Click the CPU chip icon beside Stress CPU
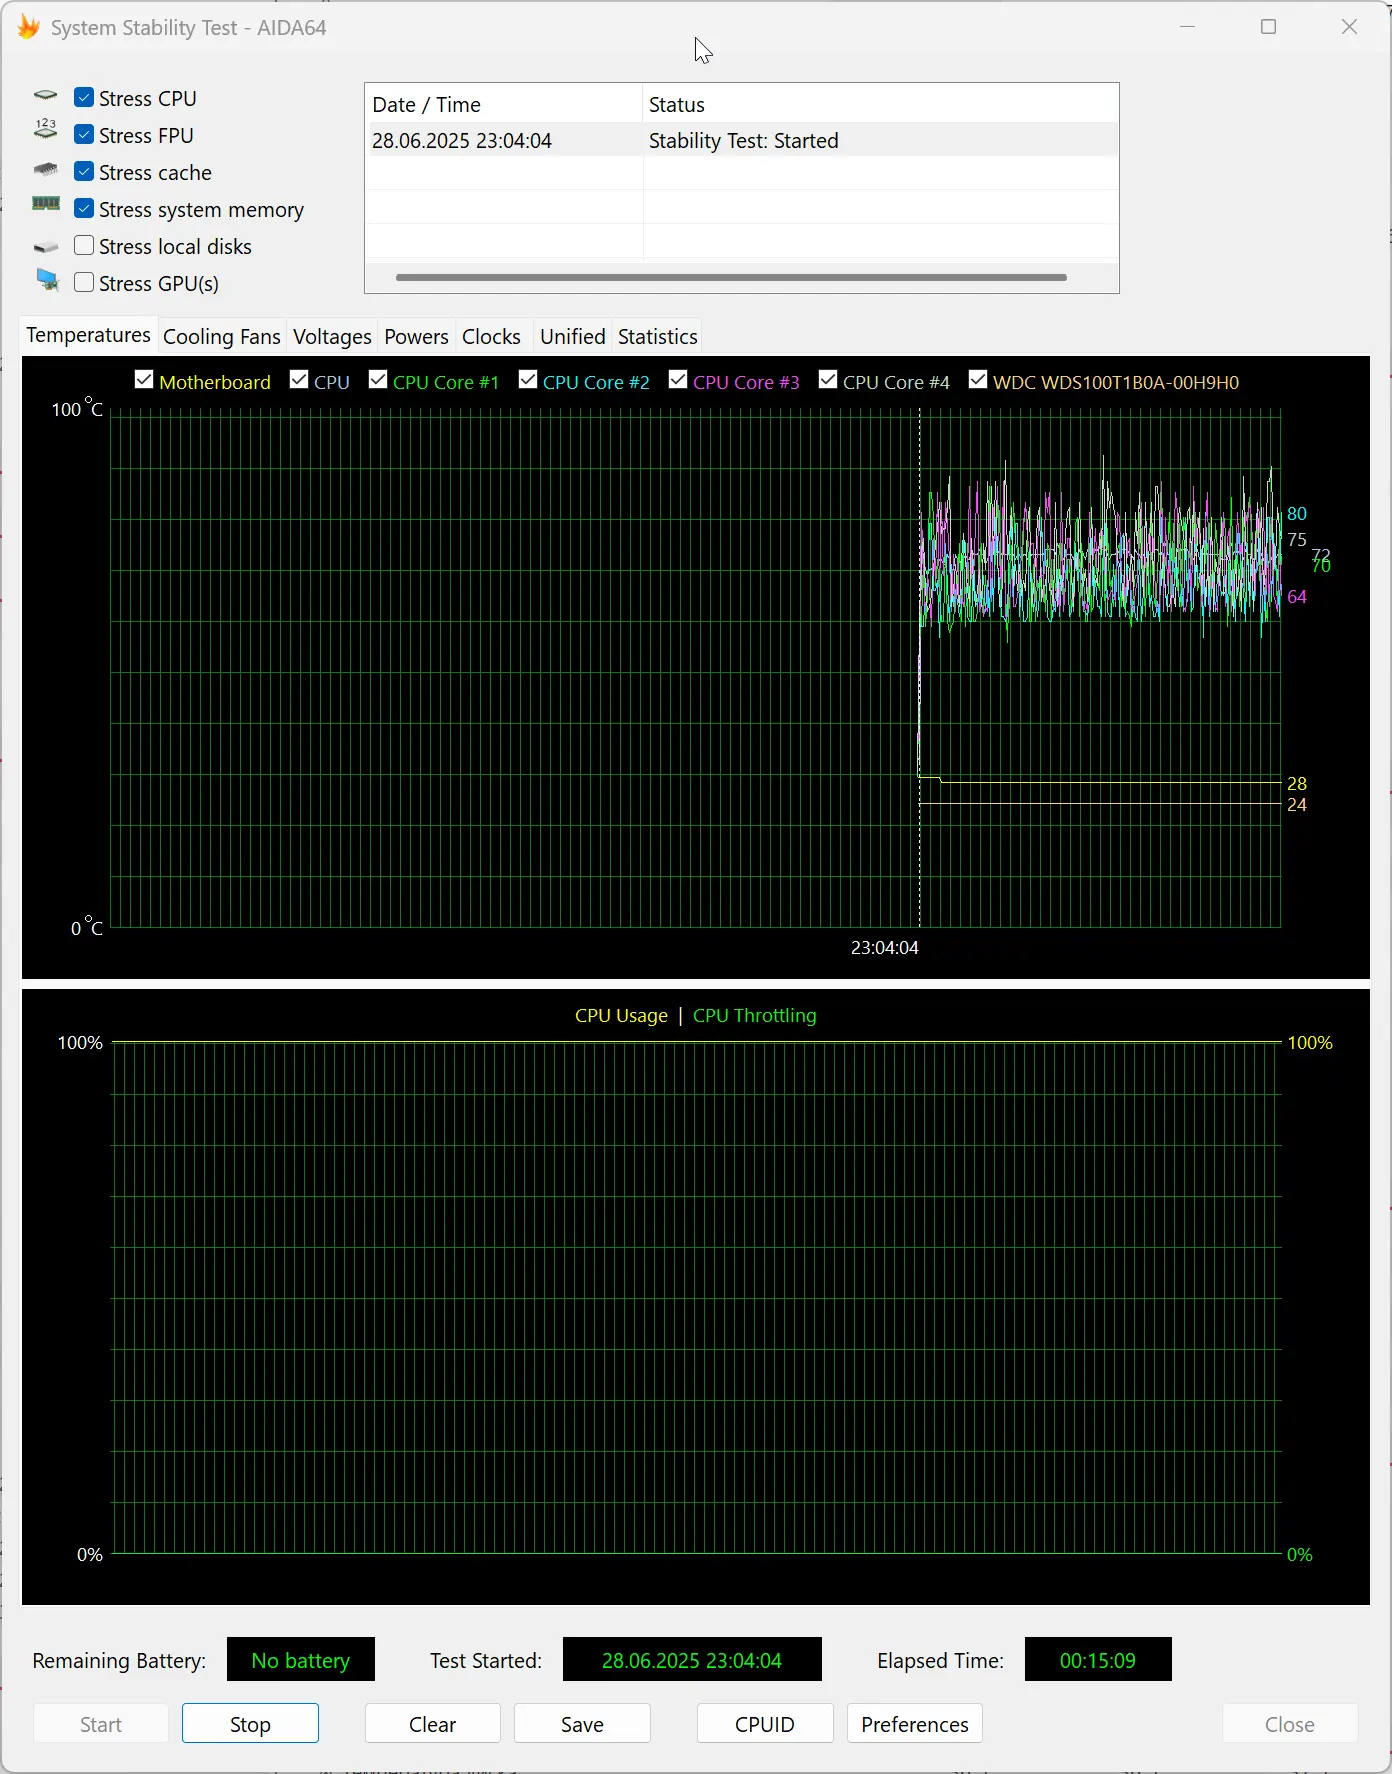Image resolution: width=1392 pixels, height=1774 pixels. click(x=46, y=97)
